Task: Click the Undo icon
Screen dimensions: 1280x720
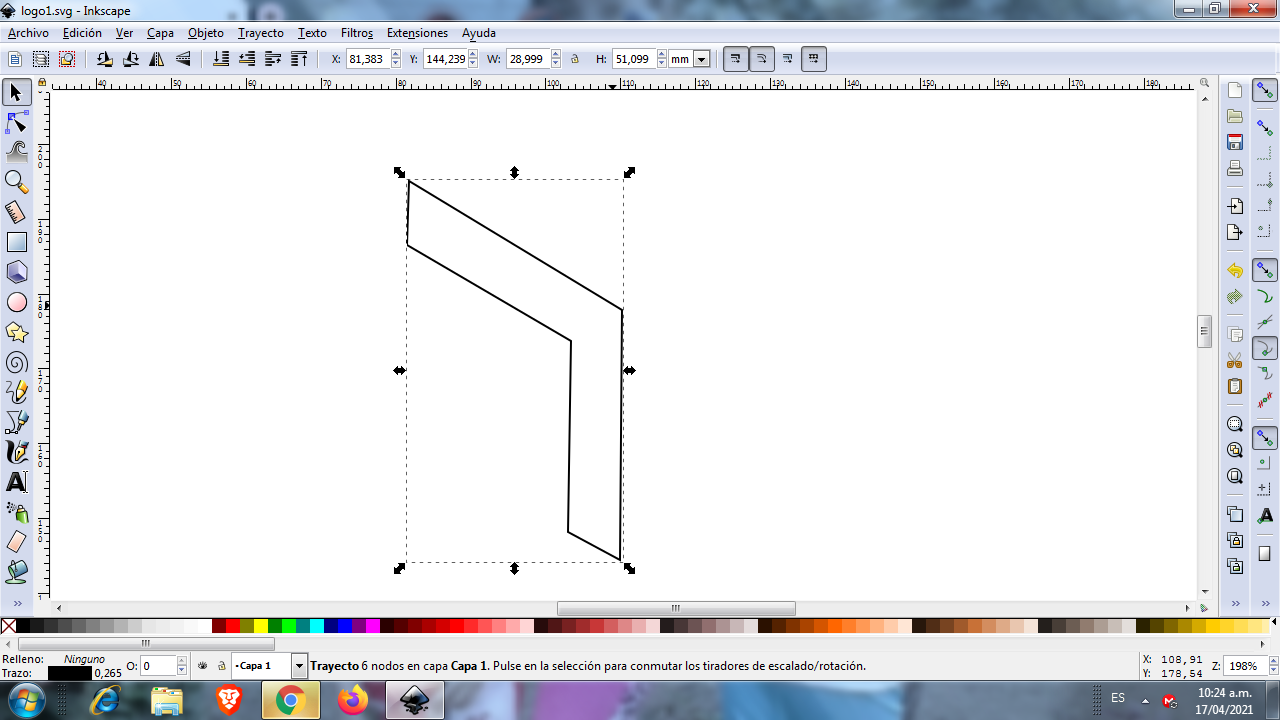Action: (1235, 271)
